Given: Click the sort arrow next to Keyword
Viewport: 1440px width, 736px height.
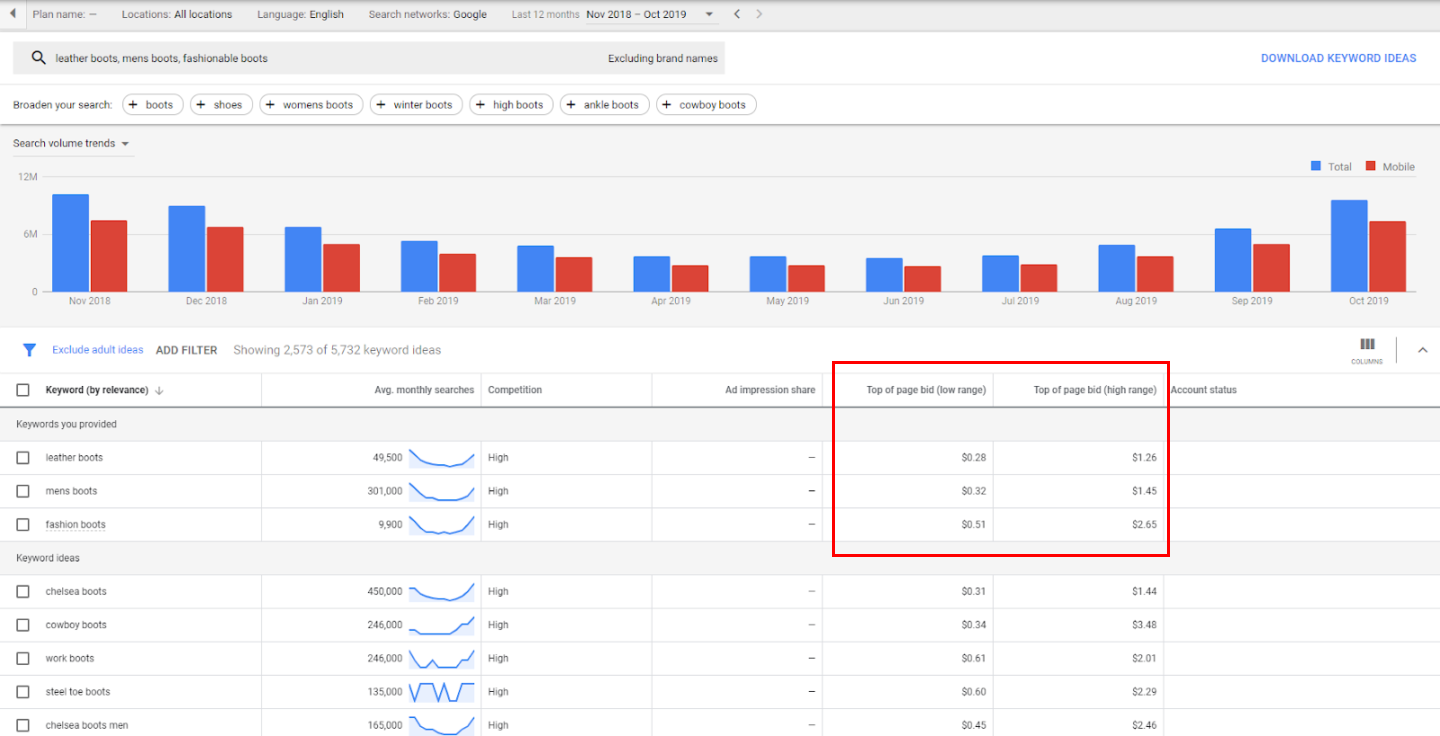Looking at the screenshot, I should tap(159, 390).
